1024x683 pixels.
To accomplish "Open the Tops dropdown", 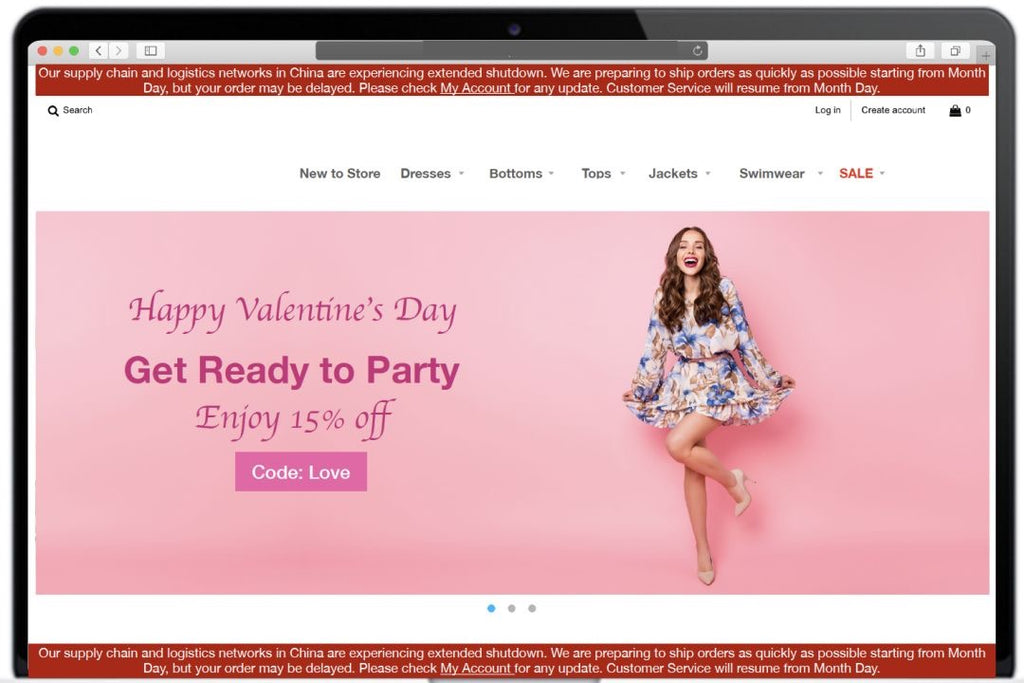I will pos(602,173).
